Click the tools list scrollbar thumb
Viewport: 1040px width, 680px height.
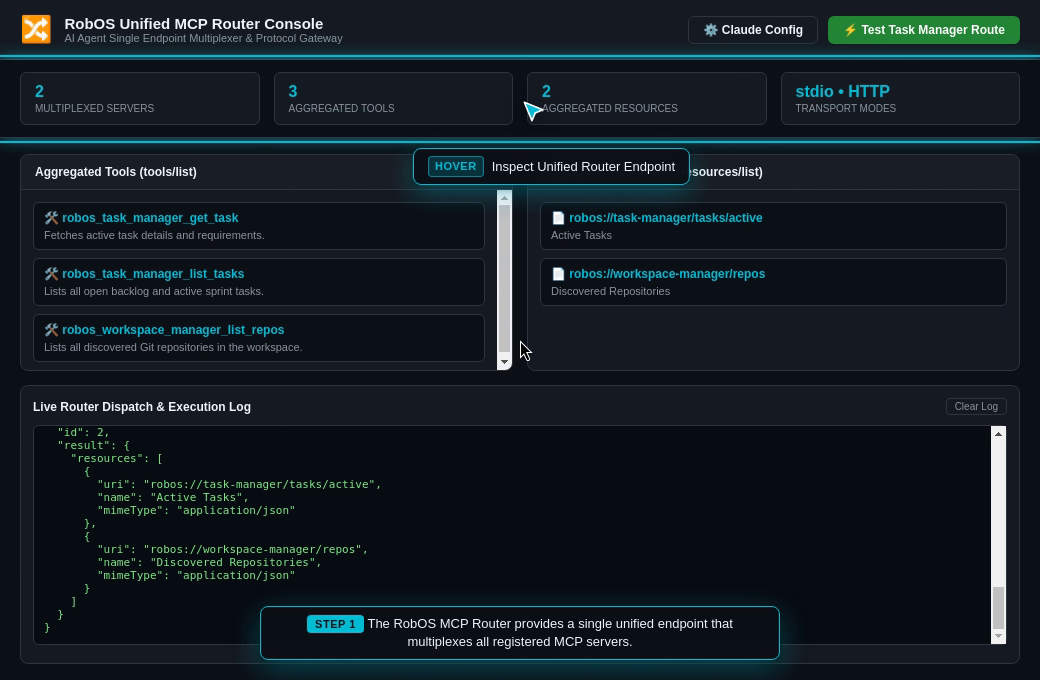pos(504,279)
